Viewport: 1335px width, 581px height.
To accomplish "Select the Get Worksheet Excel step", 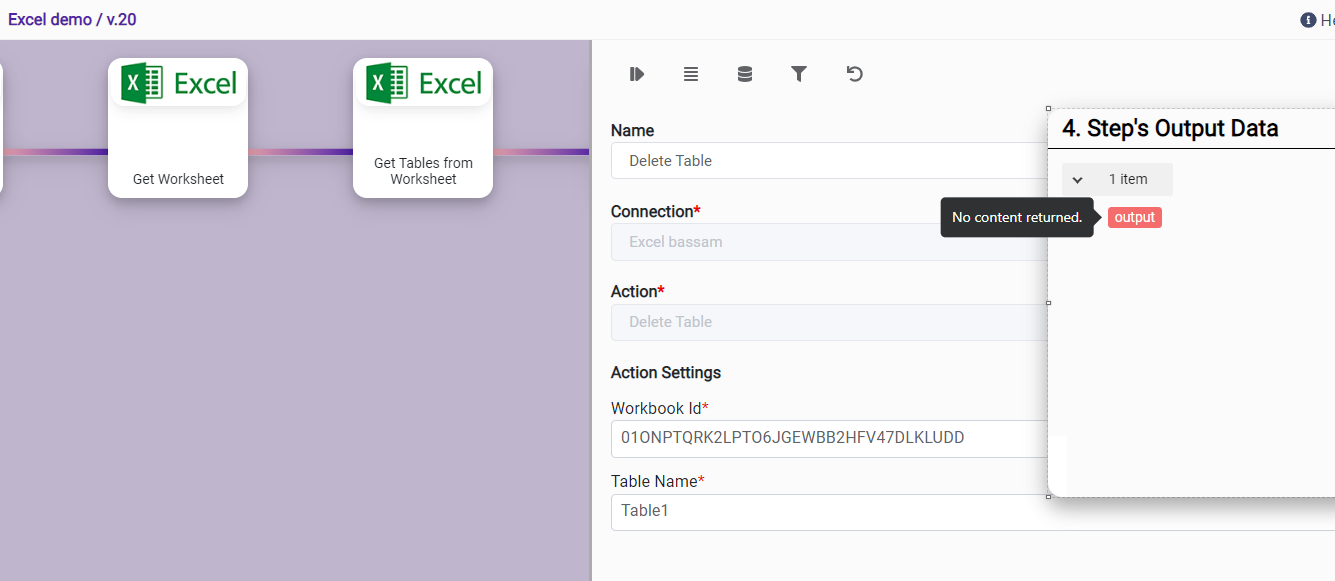I will point(178,127).
